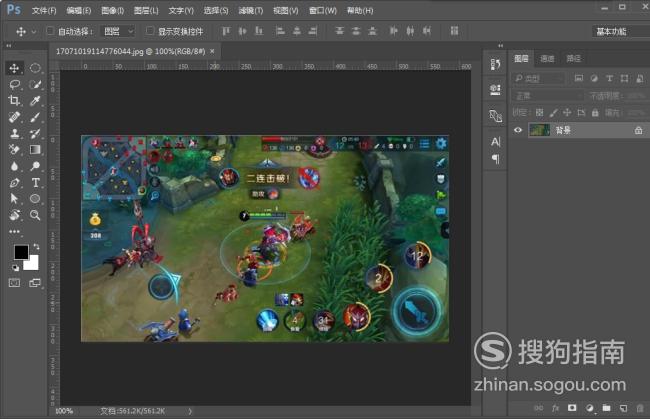650x419 pixels.
Task: Enable Show Transform Controls checkbox
Action: coord(150,31)
